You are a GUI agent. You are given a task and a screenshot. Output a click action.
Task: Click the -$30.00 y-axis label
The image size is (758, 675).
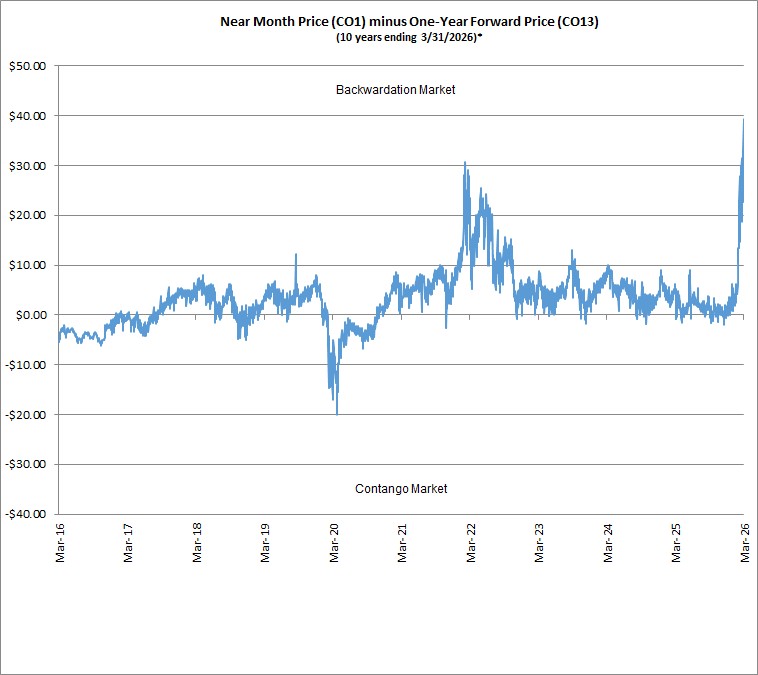click(x=26, y=464)
